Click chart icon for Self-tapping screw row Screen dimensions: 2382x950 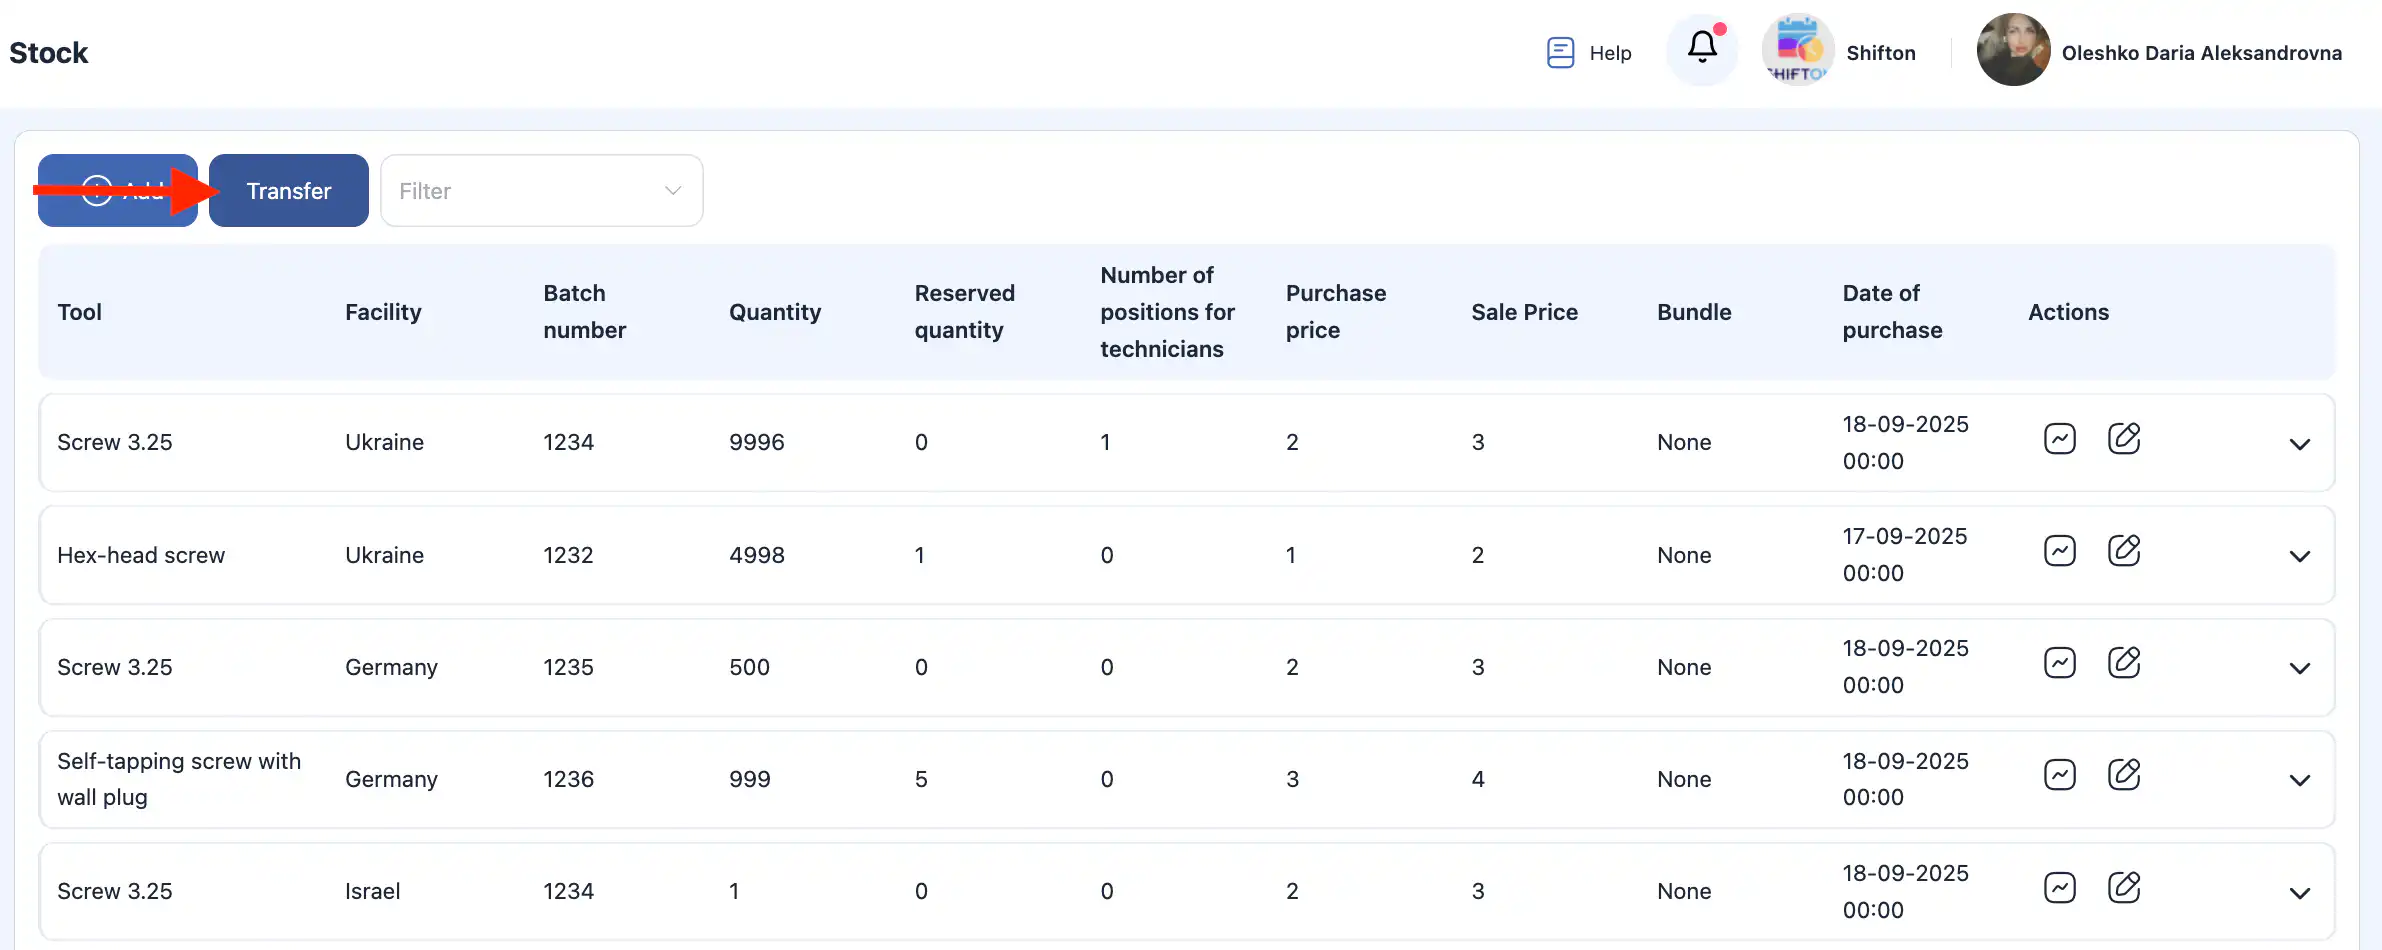2059,775
